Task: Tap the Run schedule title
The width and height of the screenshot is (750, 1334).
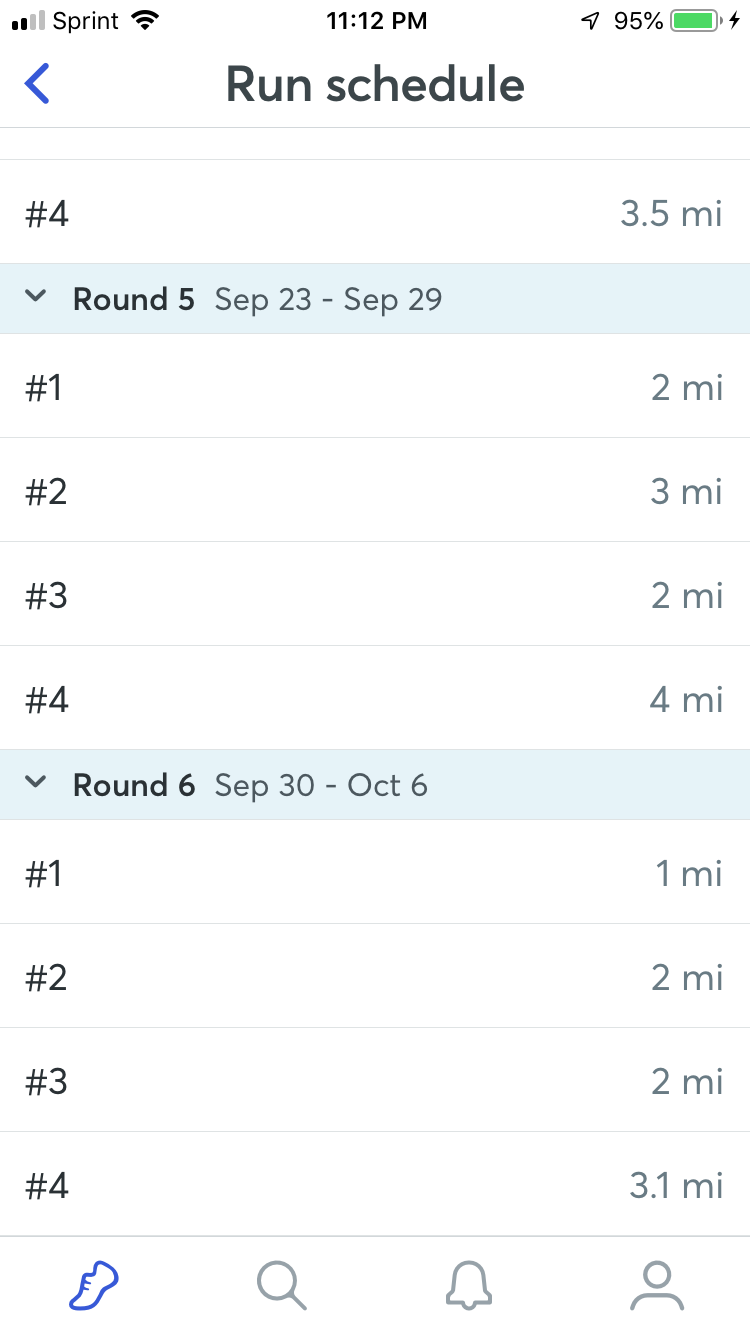Action: pos(375,84)
